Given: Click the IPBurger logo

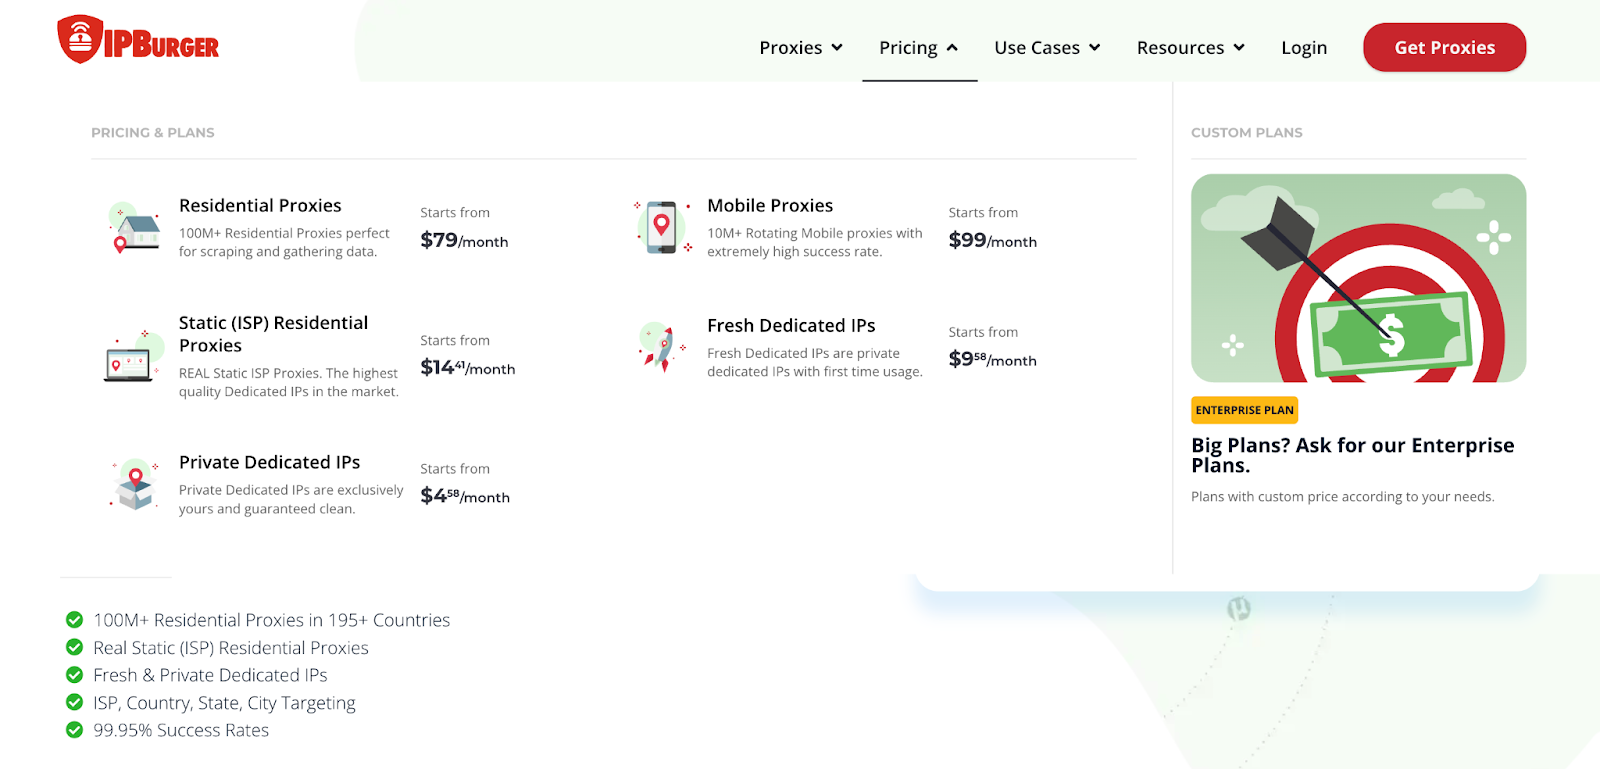Looking at the screenshot, I should [138, 40].
